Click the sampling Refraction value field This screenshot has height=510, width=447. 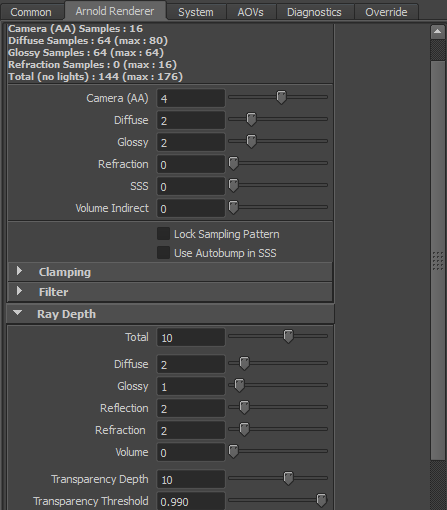[191, 164]
